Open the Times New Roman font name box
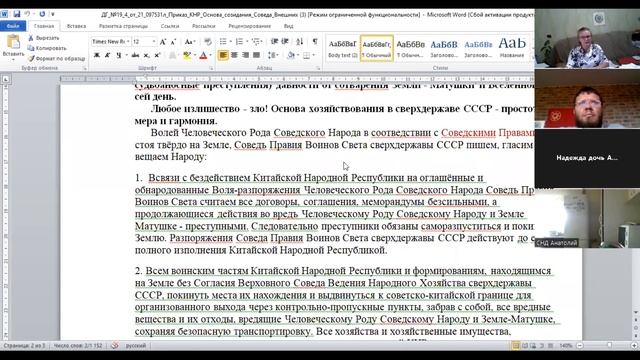Screen dimensions: 640x360 tap(110, 42)
